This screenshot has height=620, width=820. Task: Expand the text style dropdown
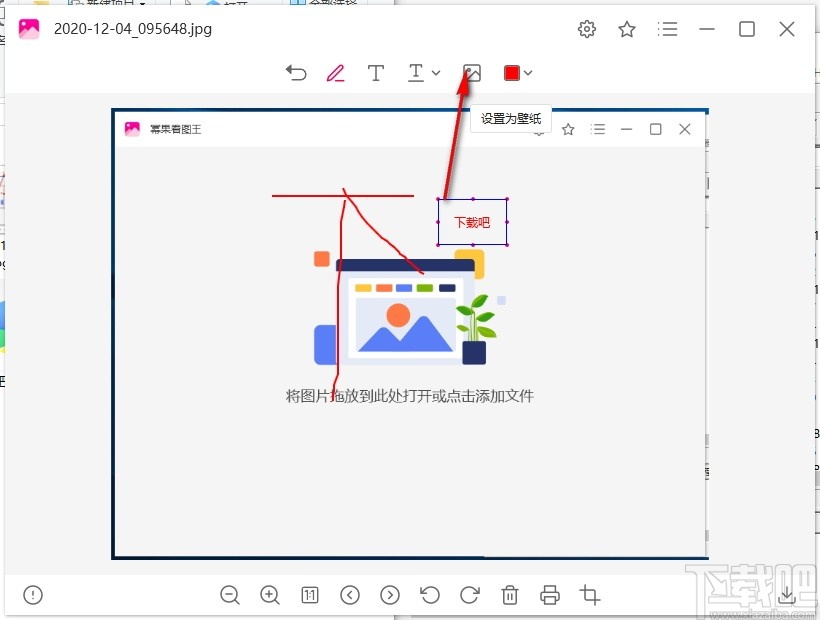(x=435, y=72)
